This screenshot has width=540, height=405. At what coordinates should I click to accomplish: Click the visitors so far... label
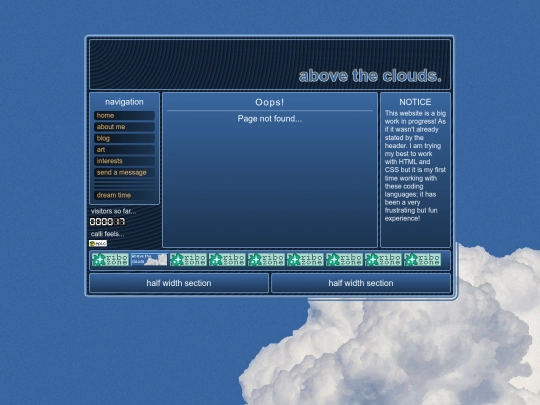click(x=113, y=211)
